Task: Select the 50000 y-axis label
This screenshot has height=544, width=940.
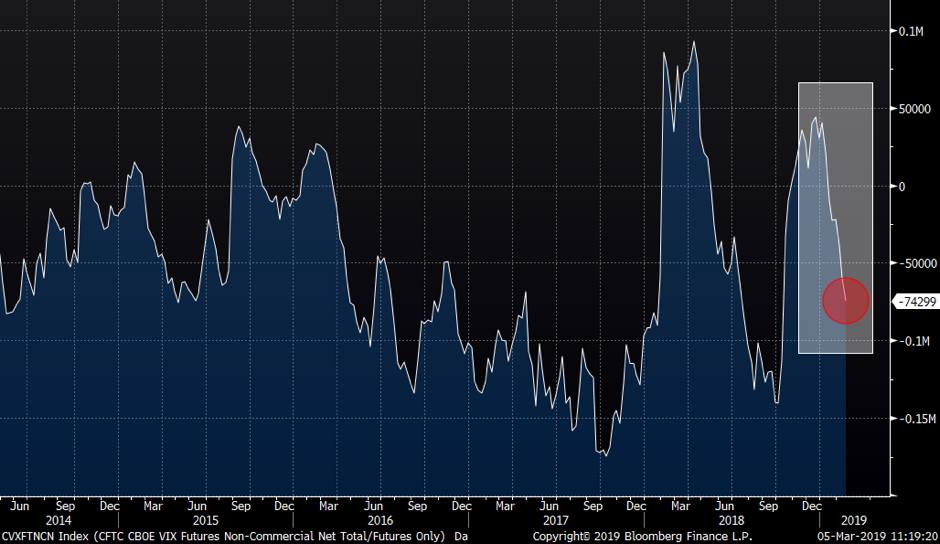Action: tap(914, 109)
